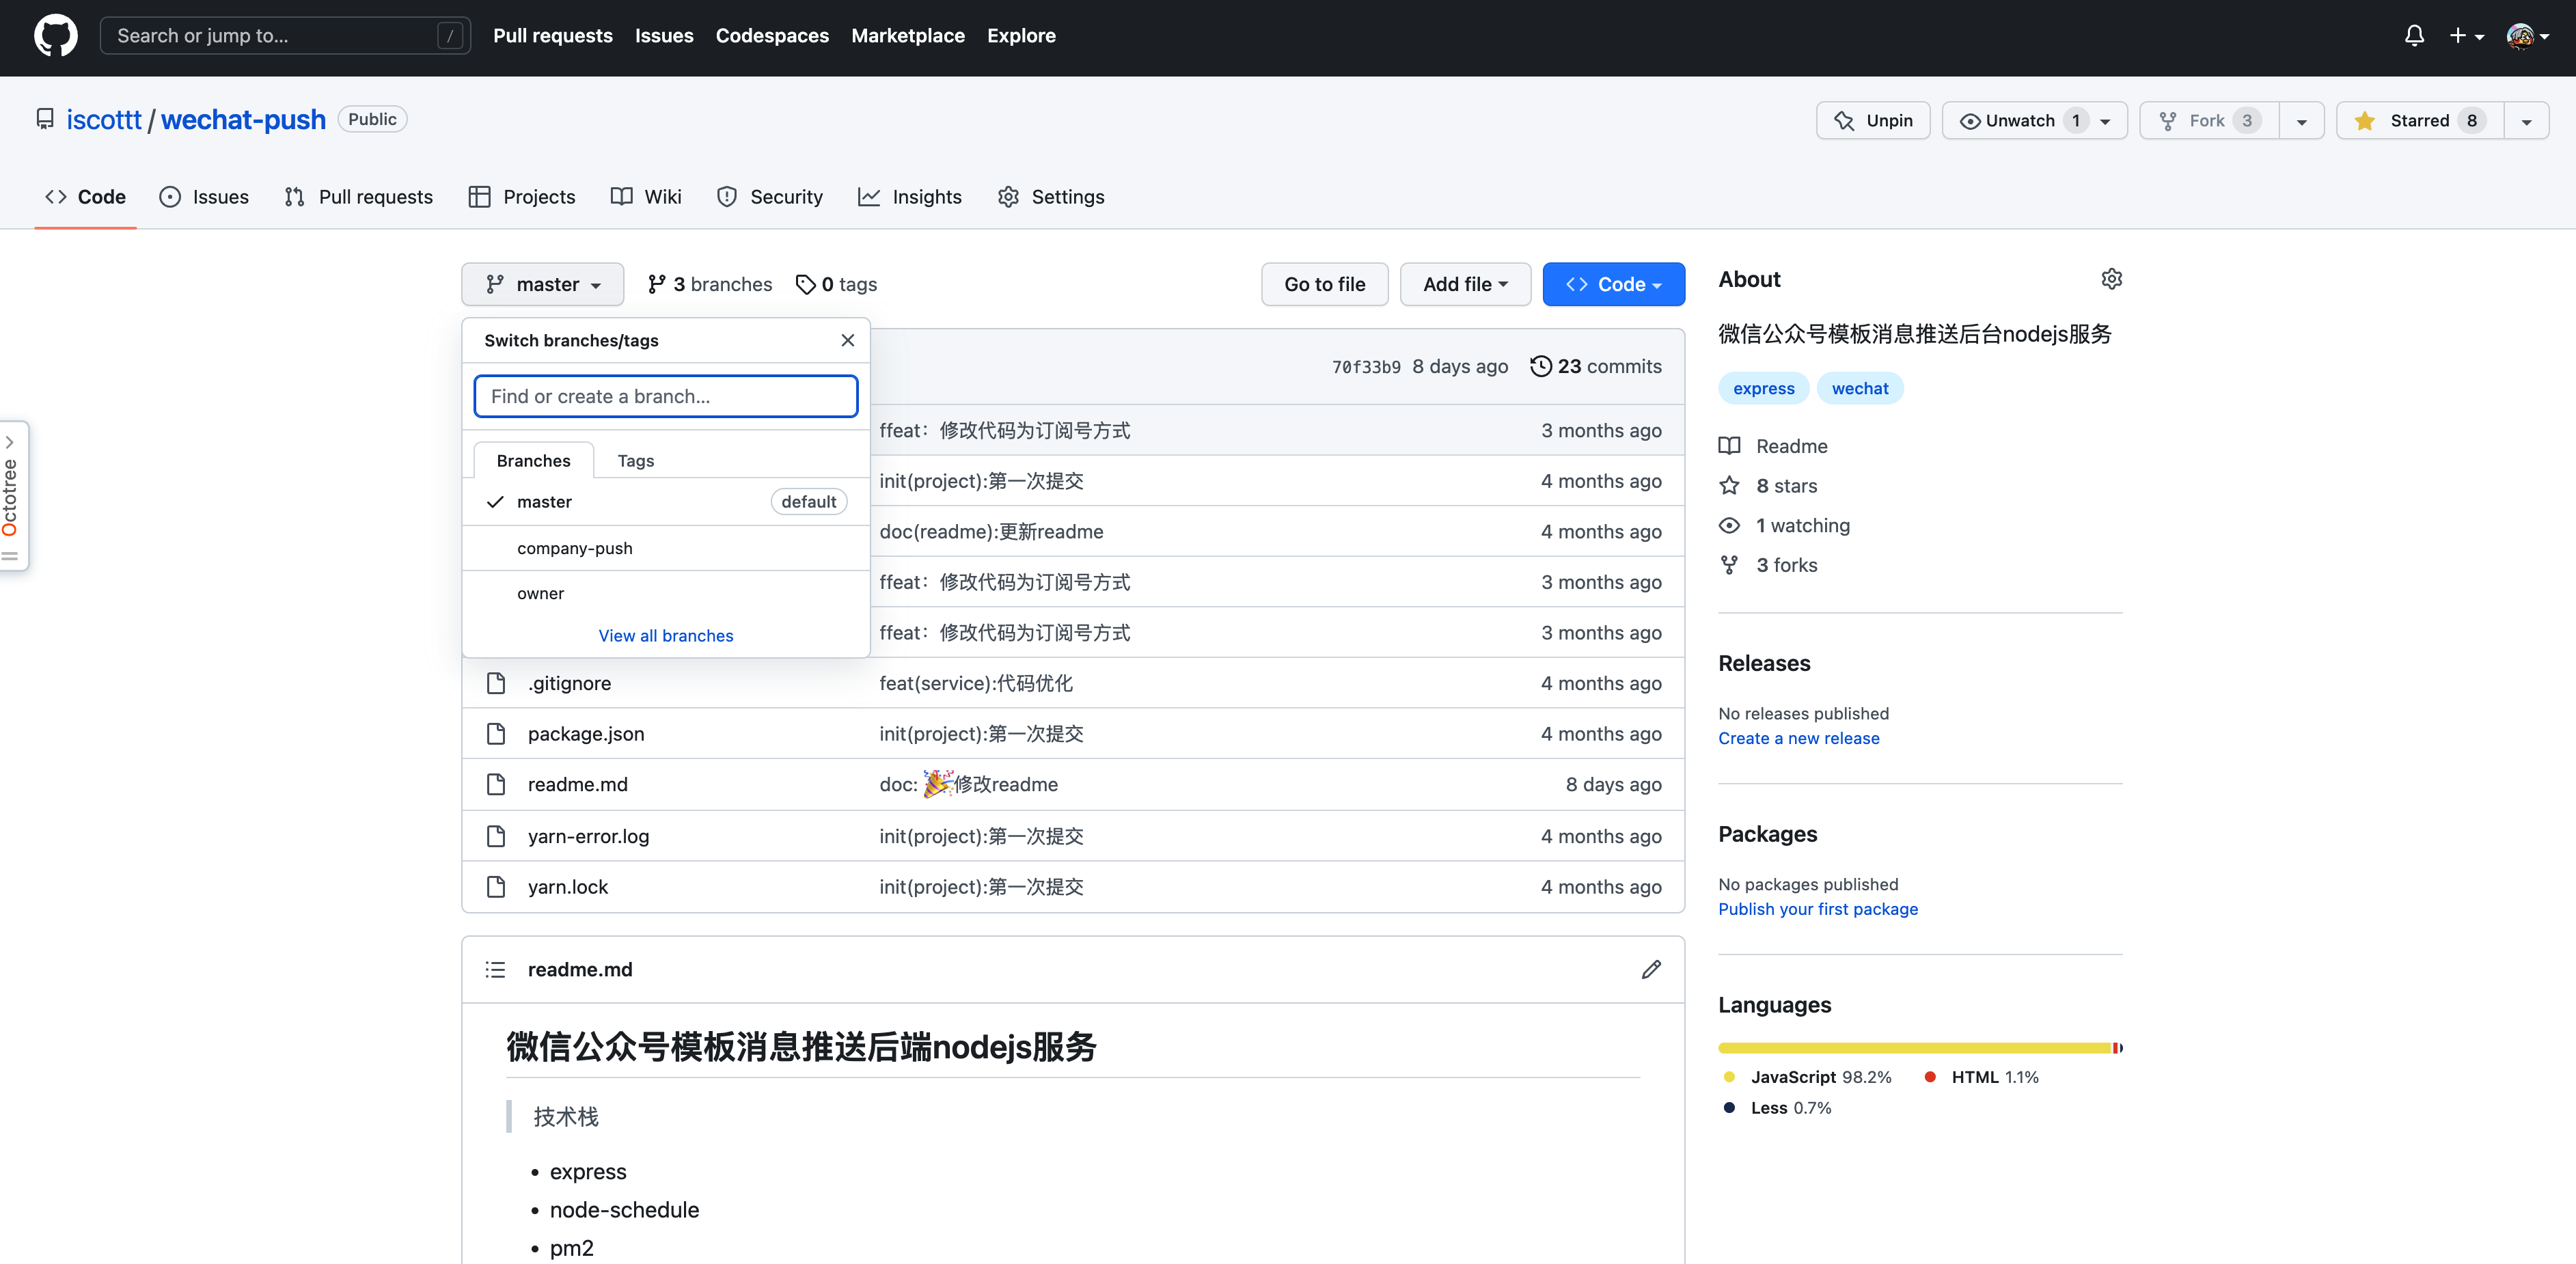The height and width of the screenshot is (1264, 2576).
Task: Click the file icon beside yarn.lock
Action: (x=495, y=887)
